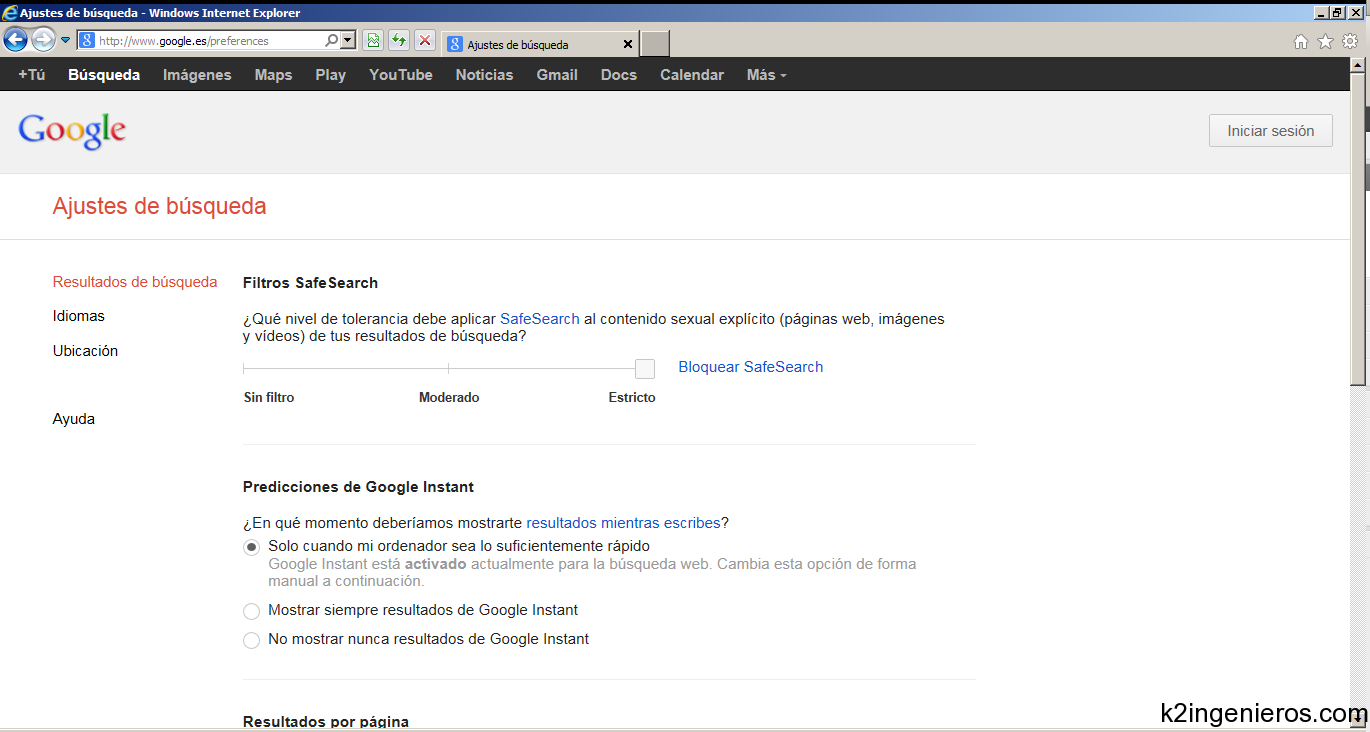Select 'Solo cuando mi ordenador sea' radio
This screenshot has height=732, width=1370.
pyautogui.click(x=252, y=547)
